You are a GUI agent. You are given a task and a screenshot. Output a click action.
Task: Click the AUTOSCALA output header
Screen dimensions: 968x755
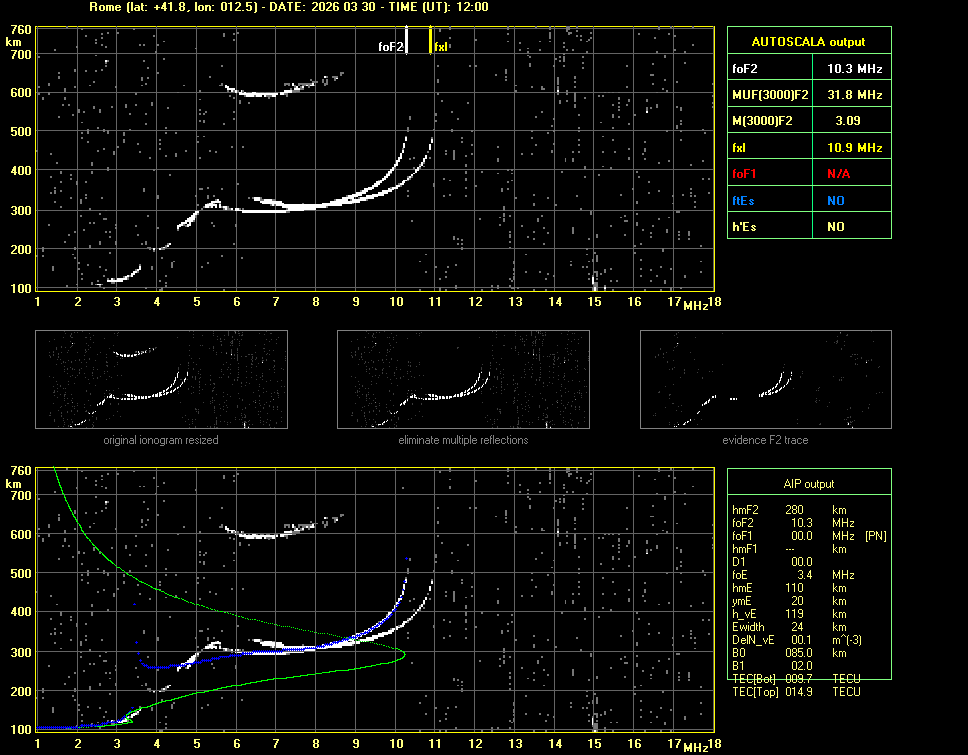809,42
